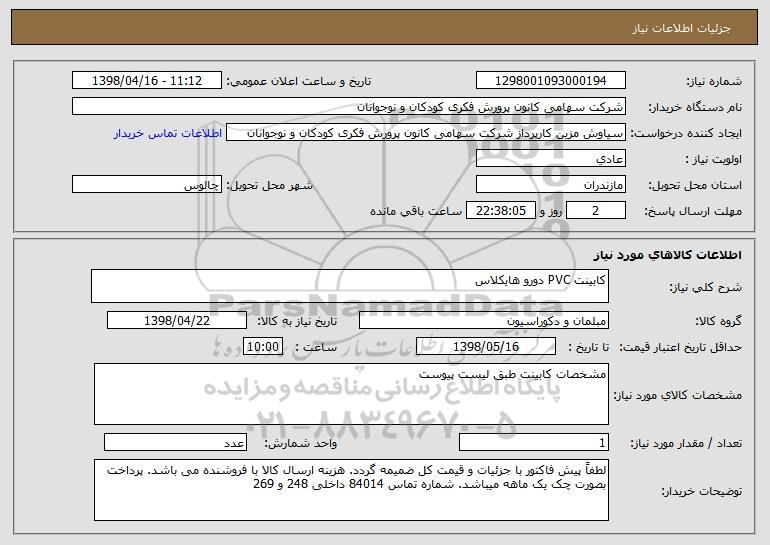
Task: Click the label تاریخ و ساعت اعلان عمومی
Action: point(299,81)
